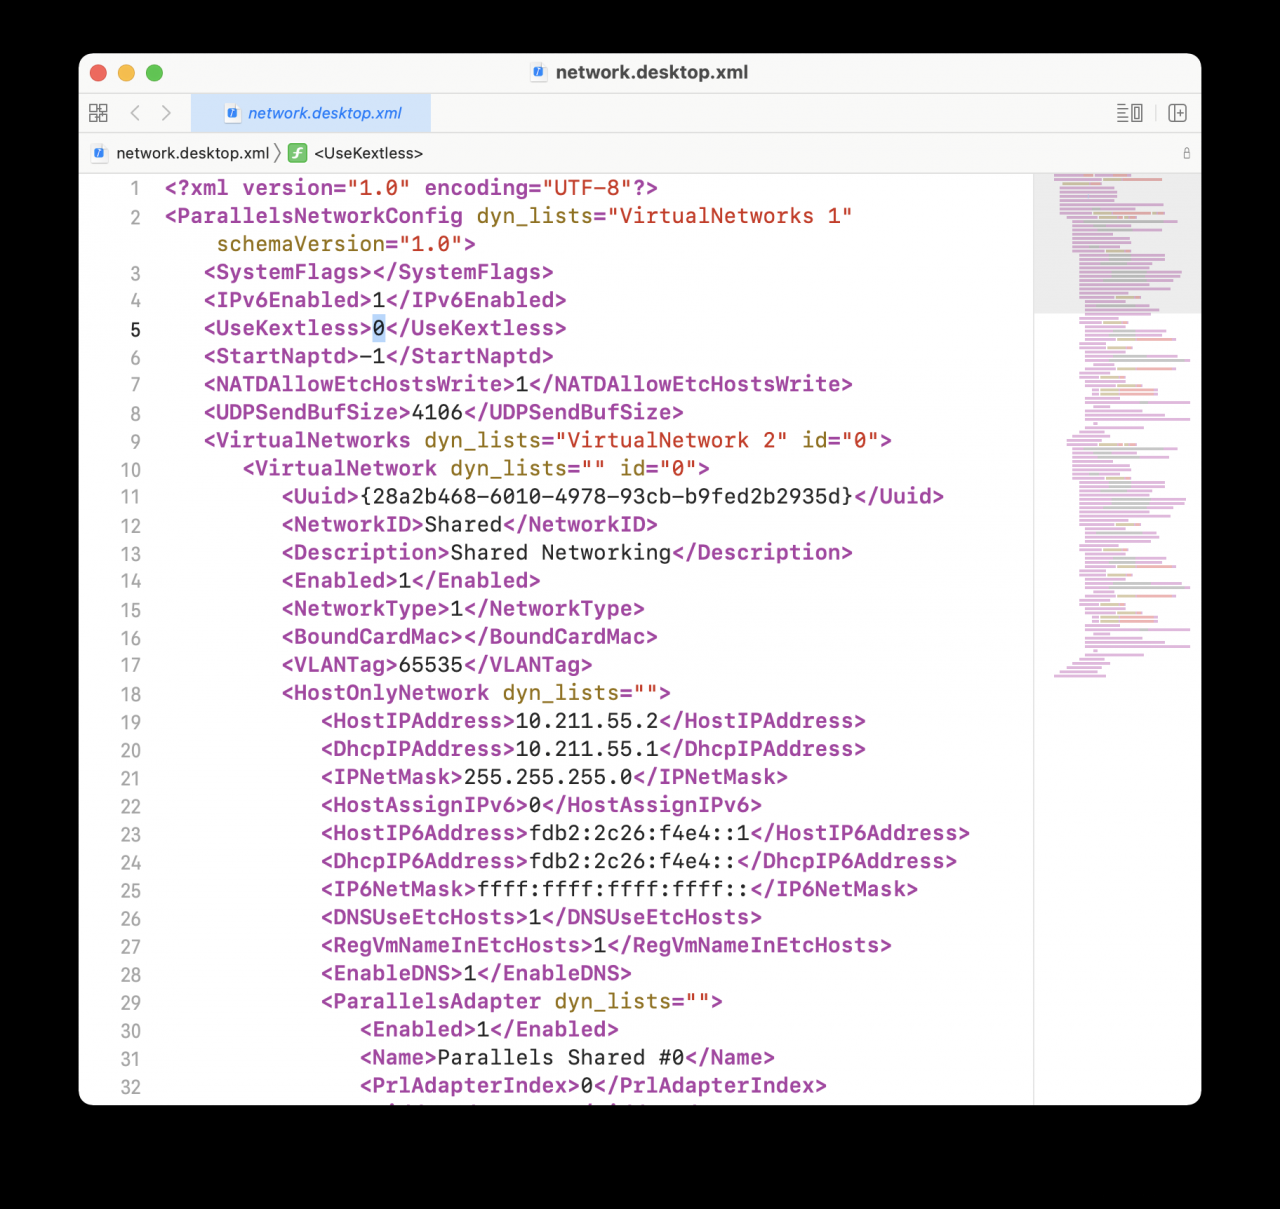
Task: Click the forward navigation chevron icon
Action: tap(166, 113)
